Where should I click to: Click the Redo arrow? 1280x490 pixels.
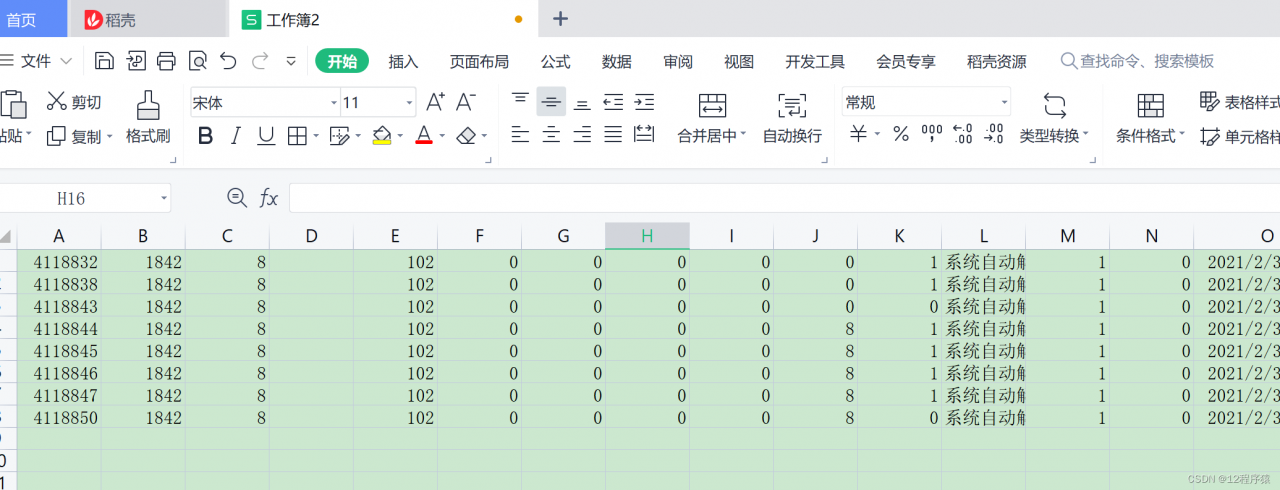[x=260, y=61]
